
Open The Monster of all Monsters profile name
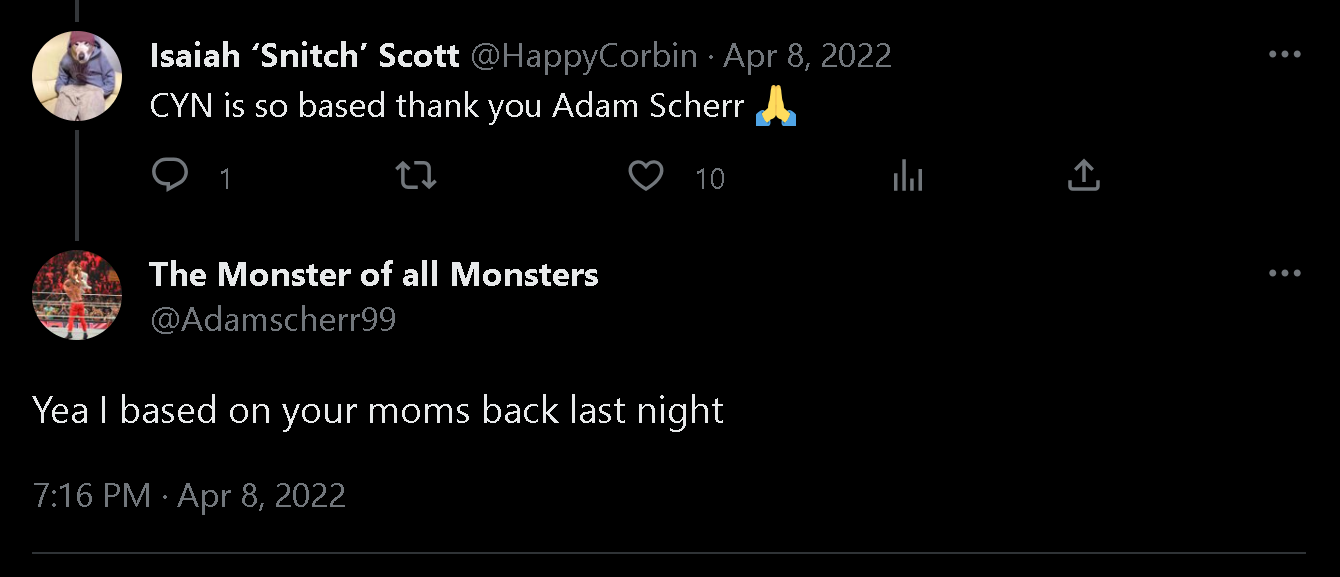pyautogui.click(x=374, y=274)
